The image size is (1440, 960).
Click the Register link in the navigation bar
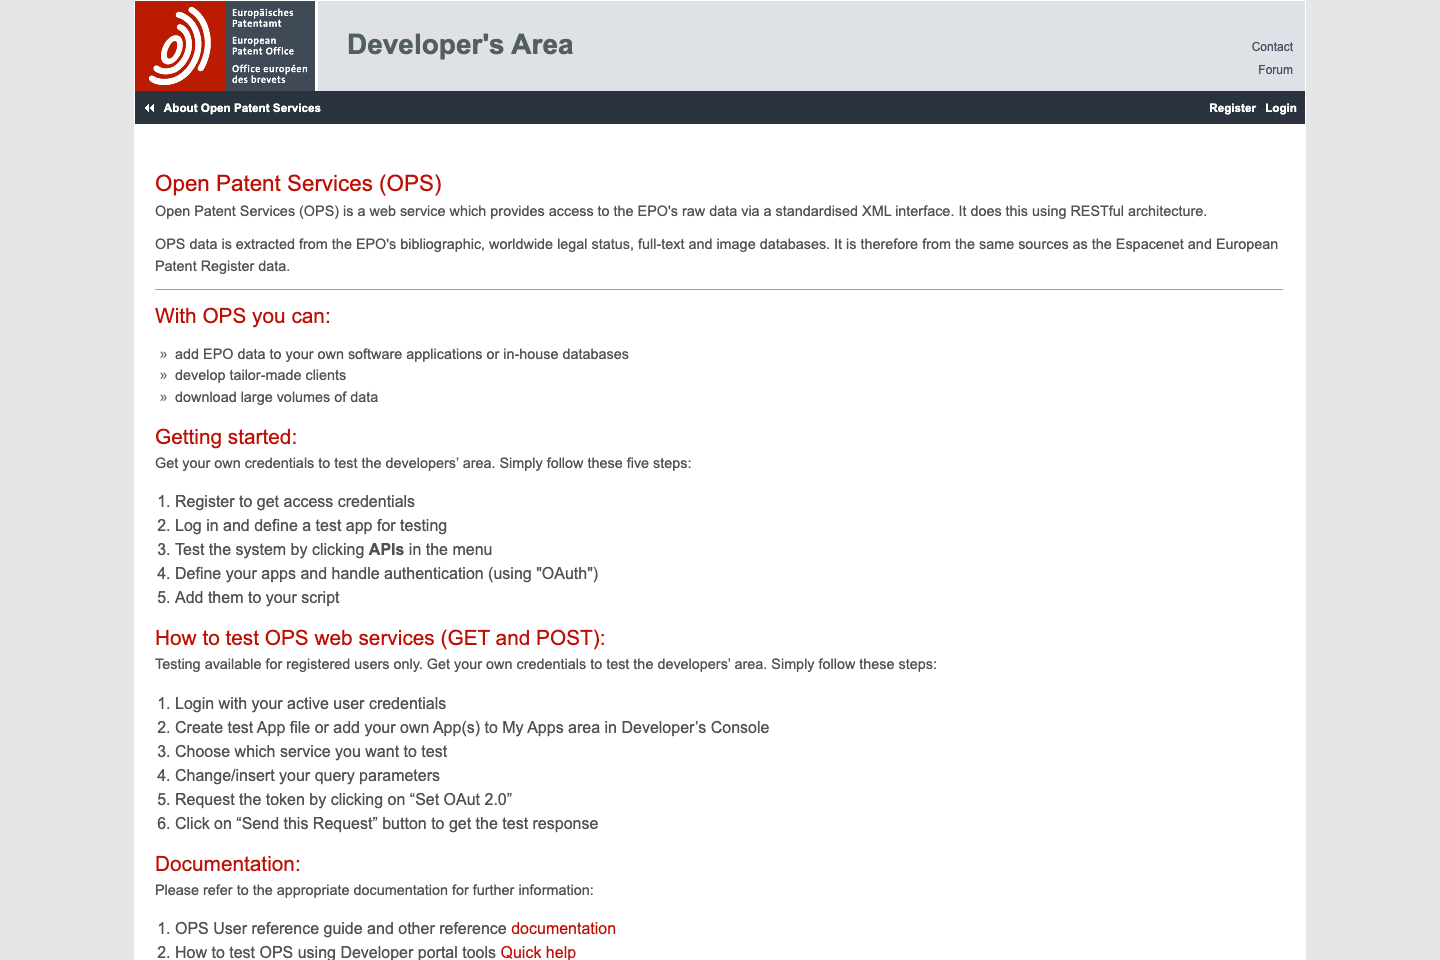click(1232, 107)
